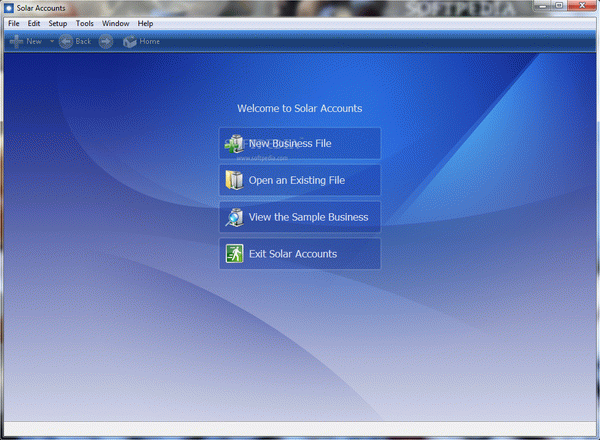Maximize the Solar Accounts window
This screenshot has width=600, height=440.
coord(559,5)
